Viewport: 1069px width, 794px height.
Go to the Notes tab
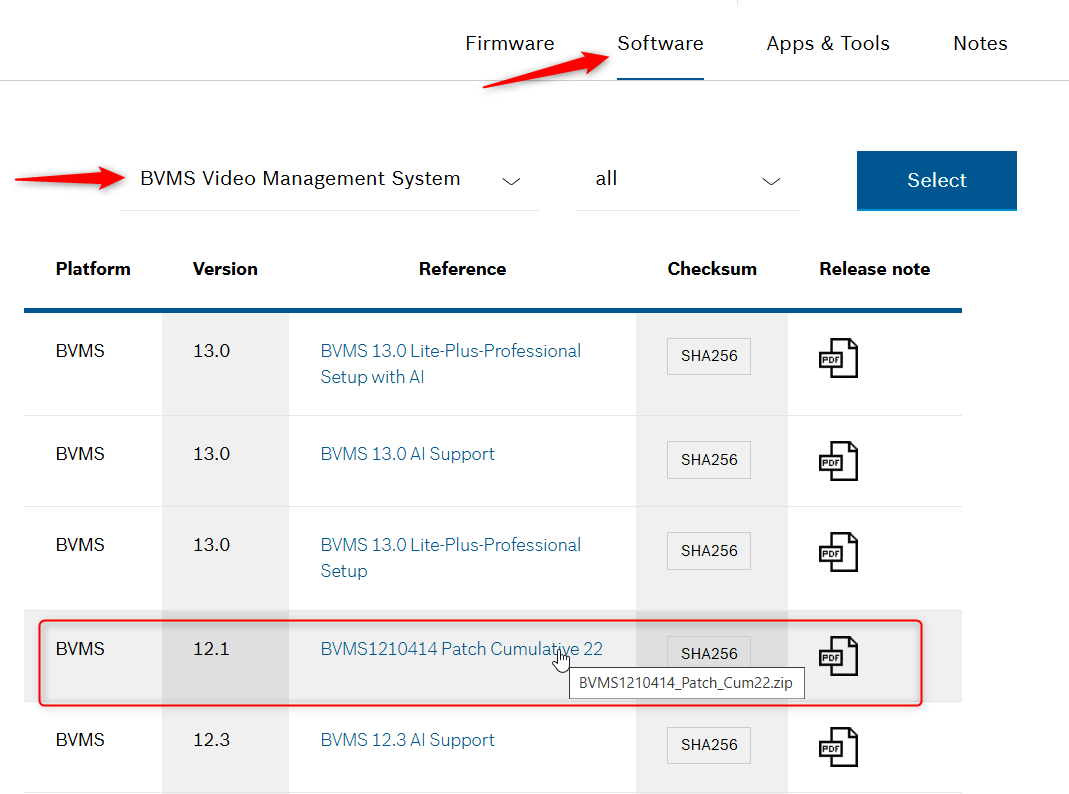pos(979,44)
